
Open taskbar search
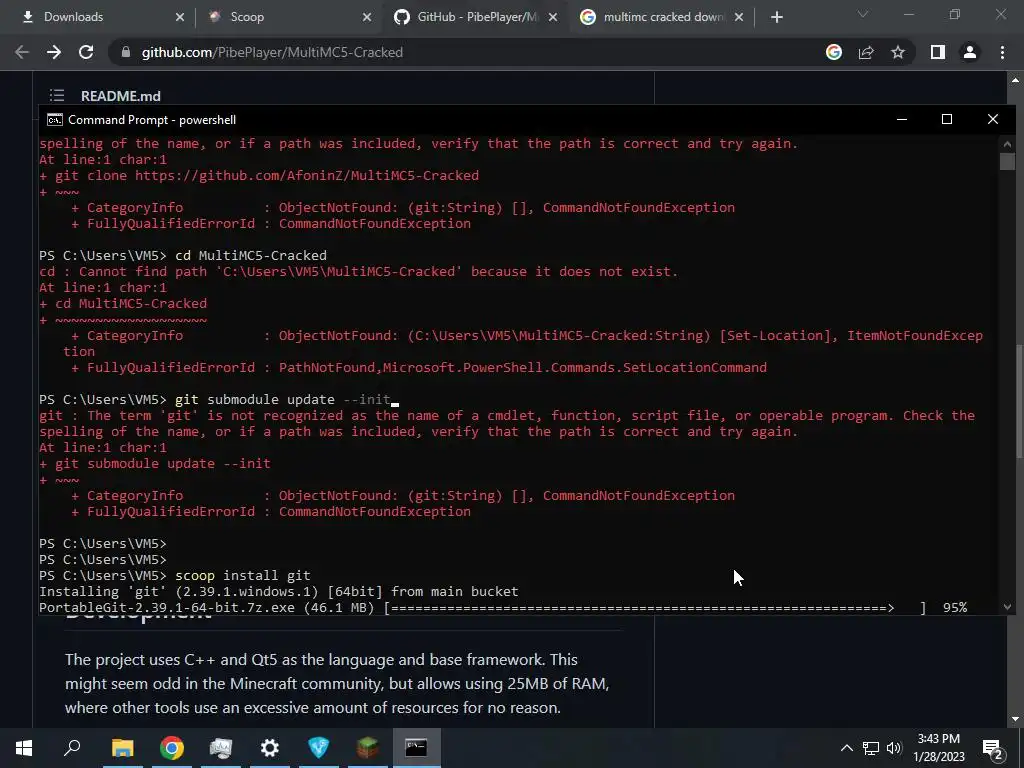(72, 748)
